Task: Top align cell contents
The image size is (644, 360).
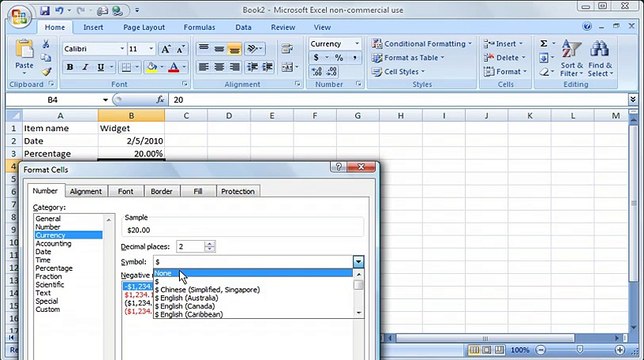Action: pyautogui.click(x=203, y=49)
